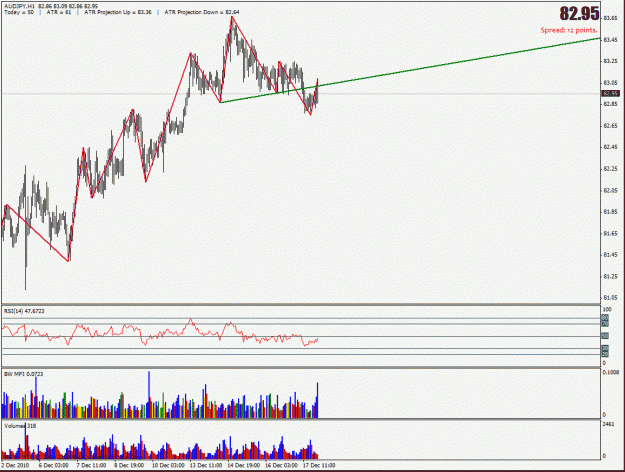Click the '13 Dec 11:00' time label
The height and width of the screenshot is (472, 625).
(206, 465)
